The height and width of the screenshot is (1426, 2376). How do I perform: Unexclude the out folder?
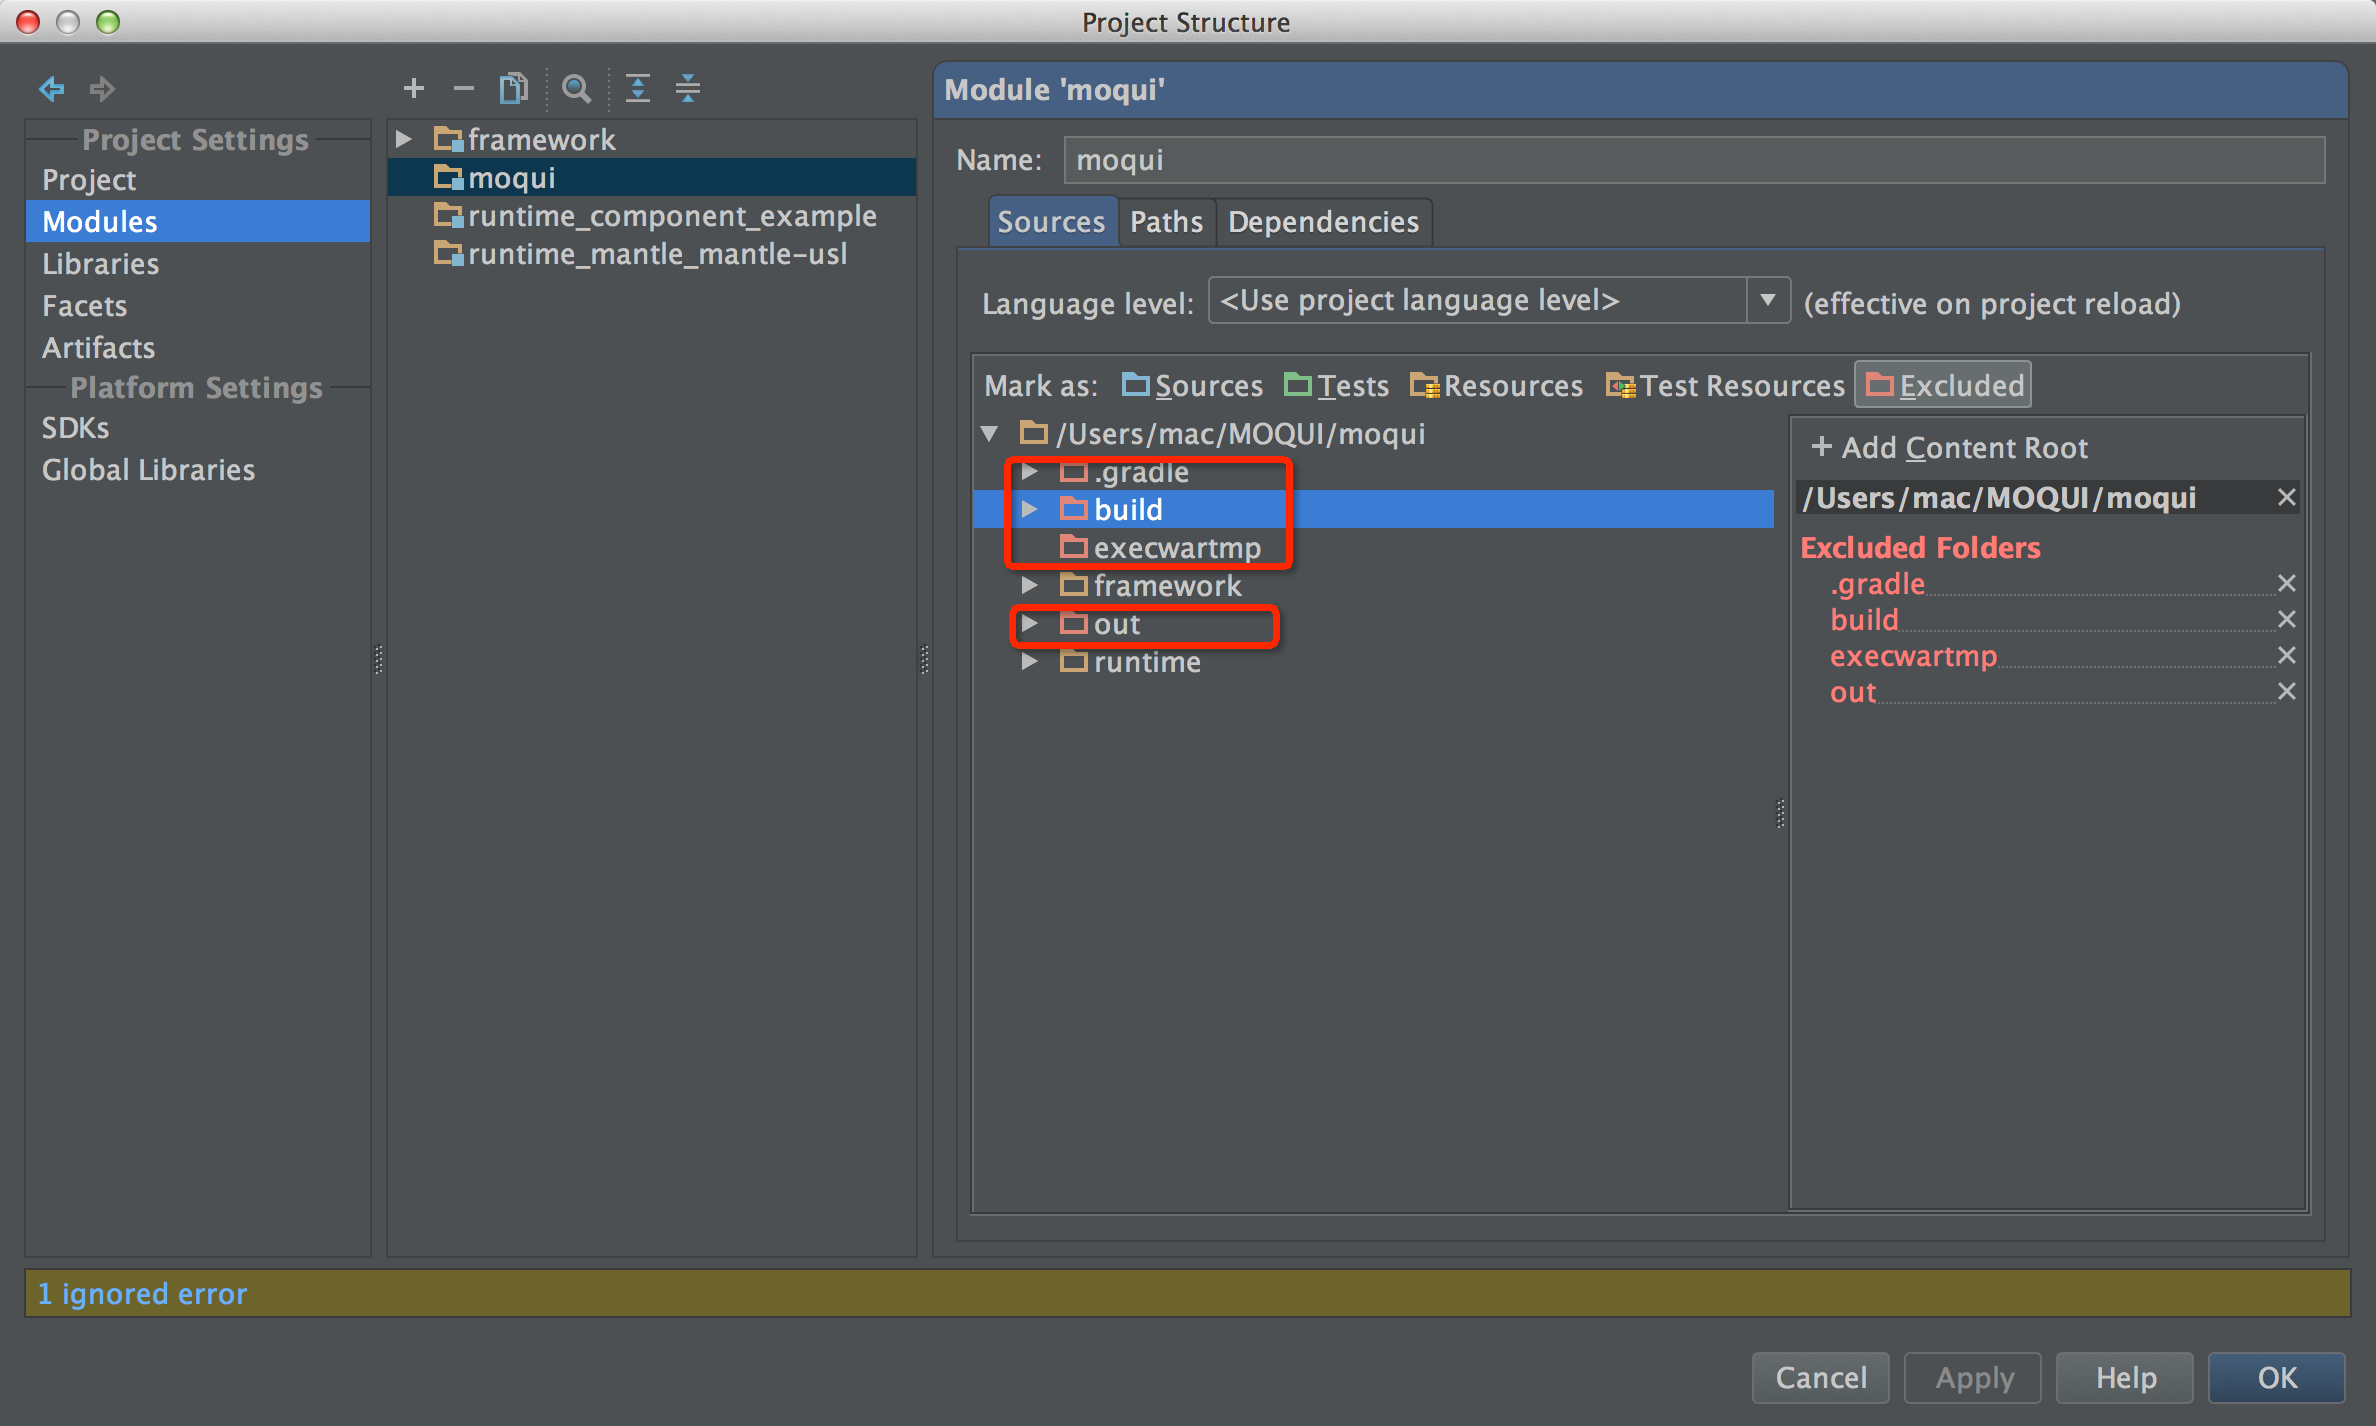pos(2286,692)
